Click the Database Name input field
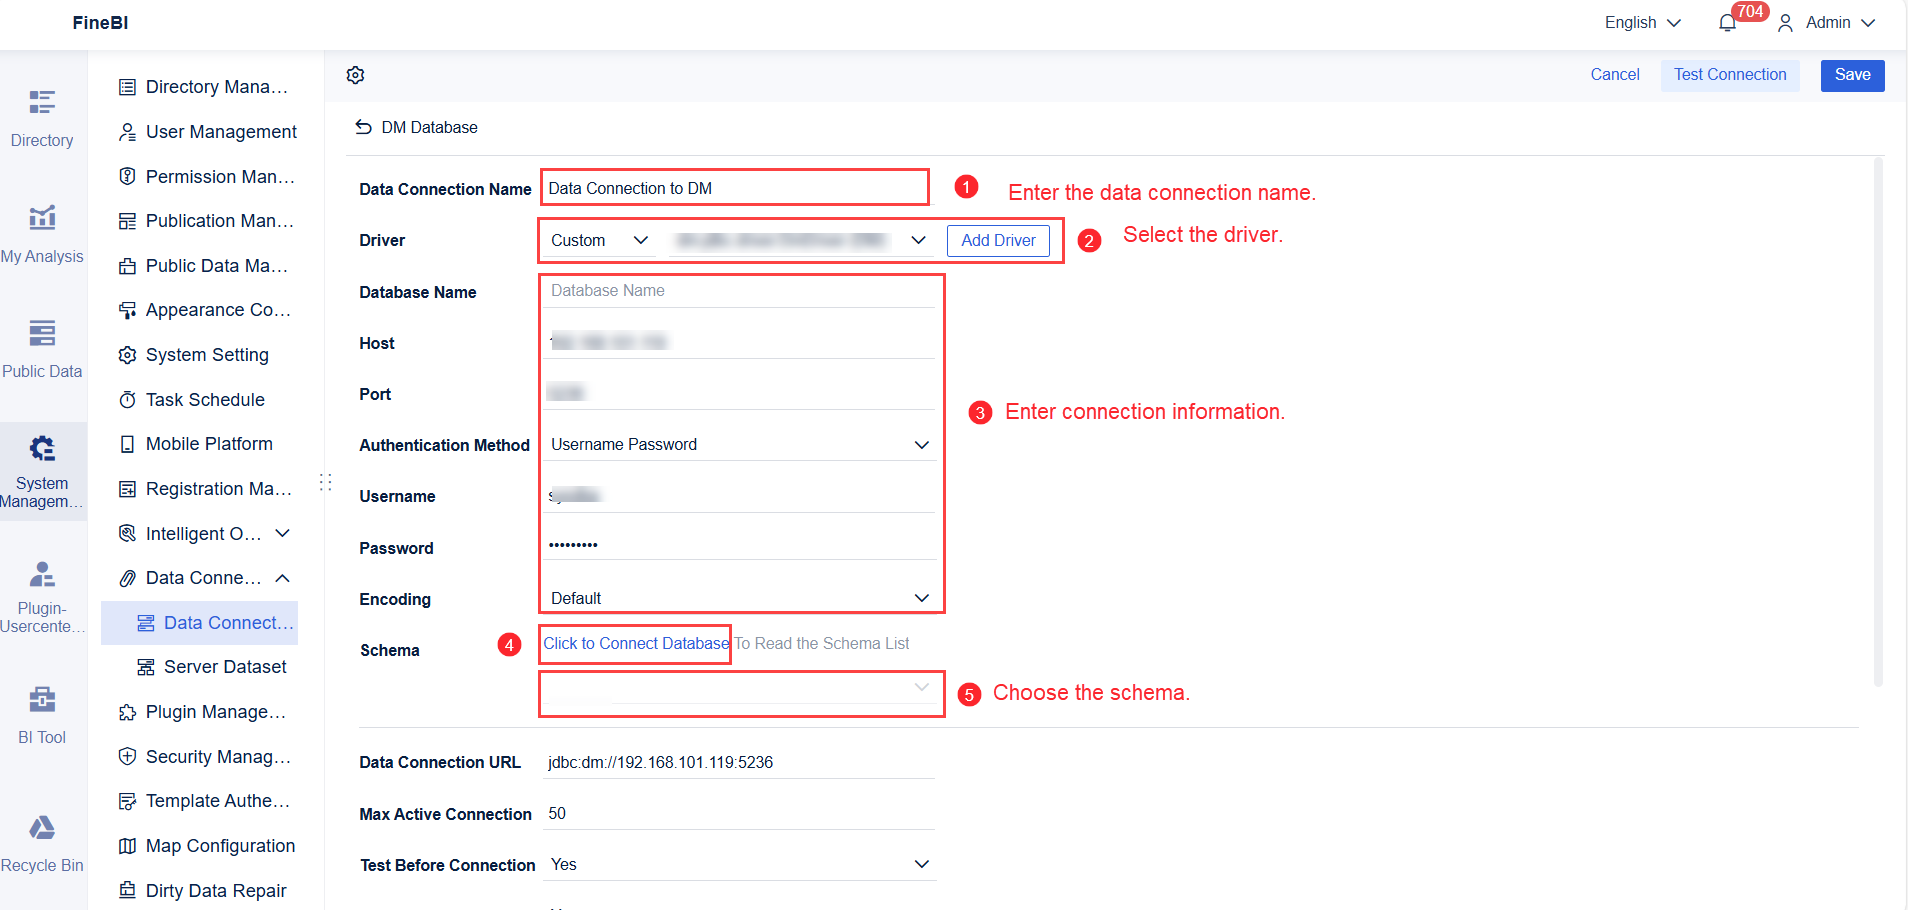 (x=740, y=291)
